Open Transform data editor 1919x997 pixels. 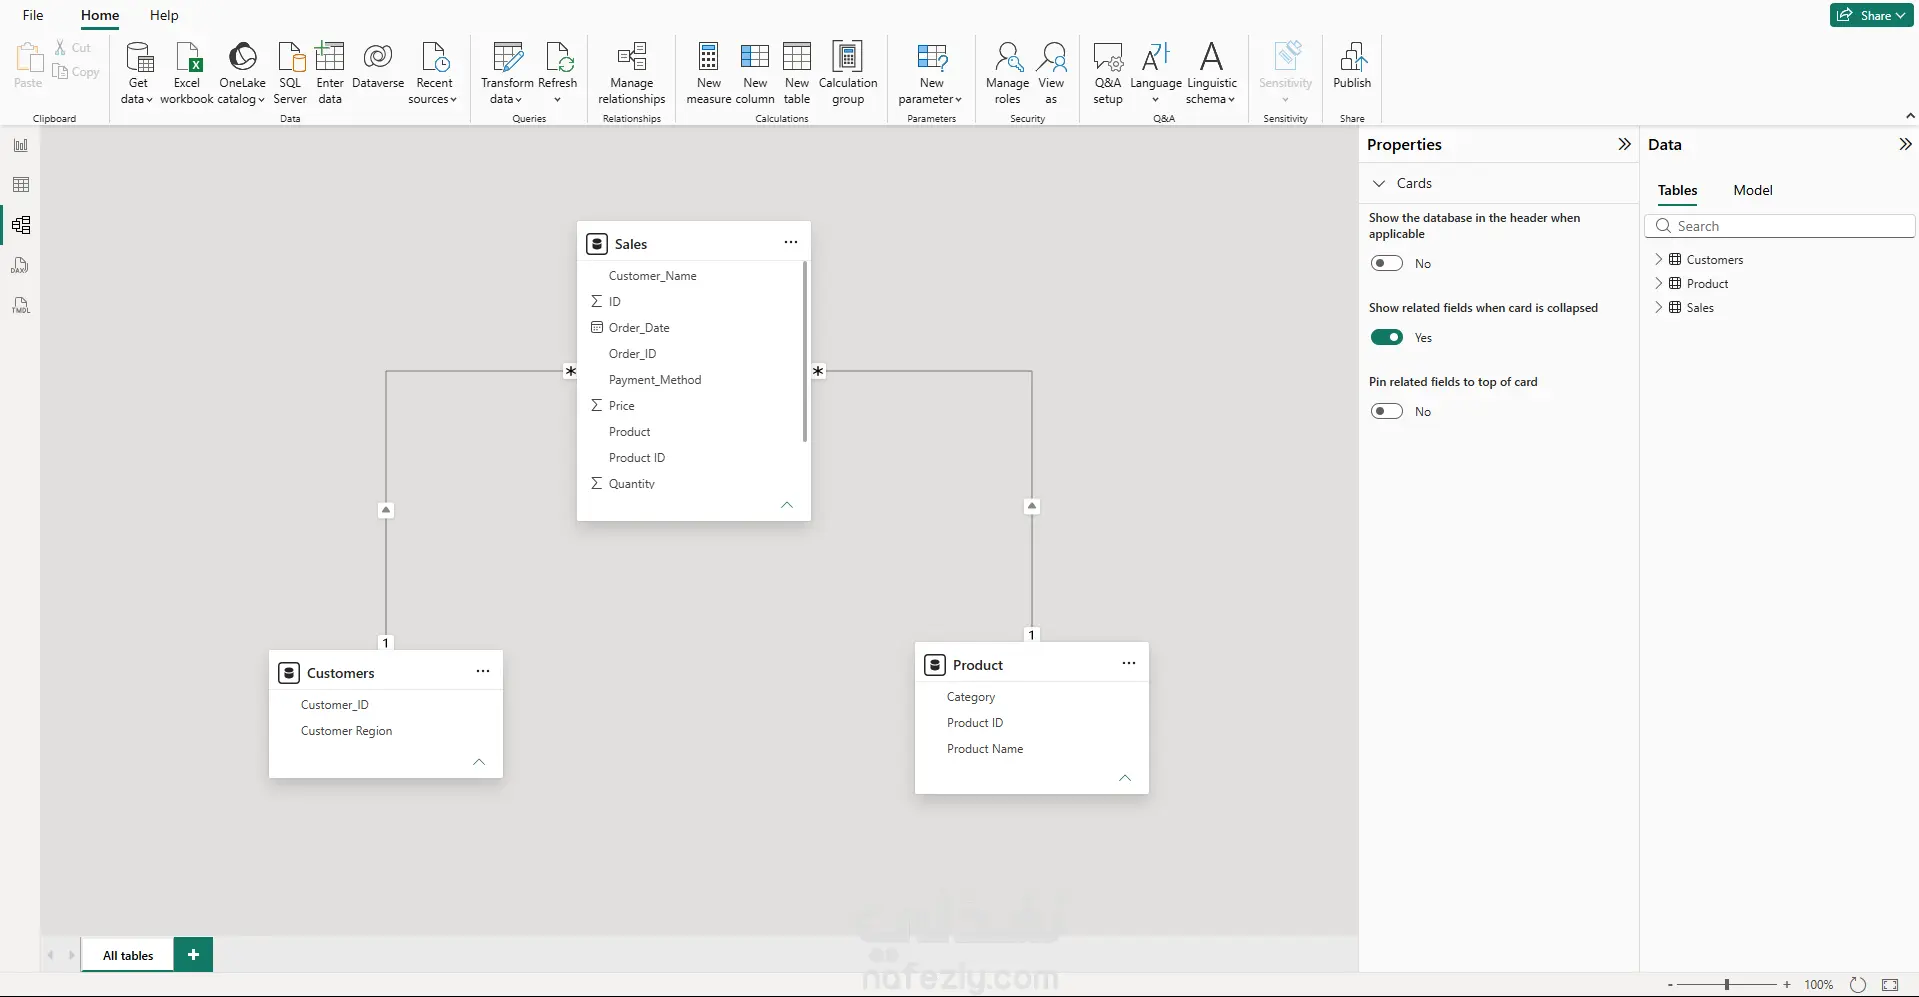pos(507,73)
